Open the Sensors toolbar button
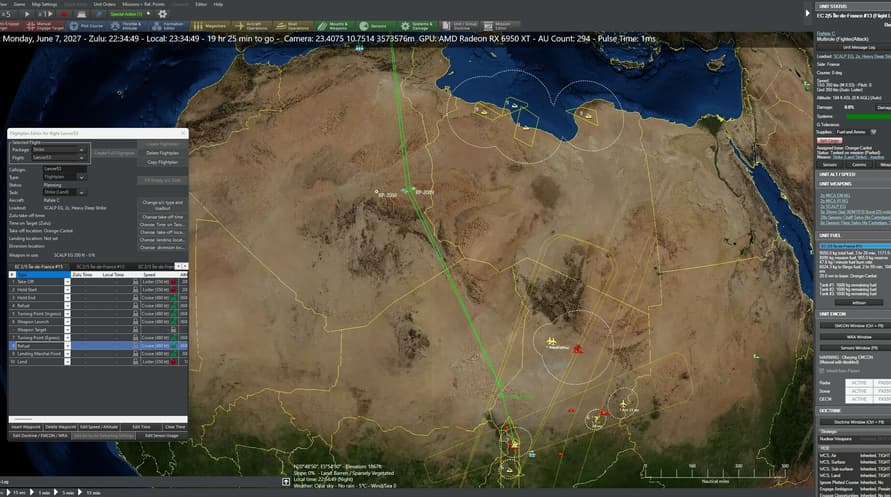 point(375,26)
